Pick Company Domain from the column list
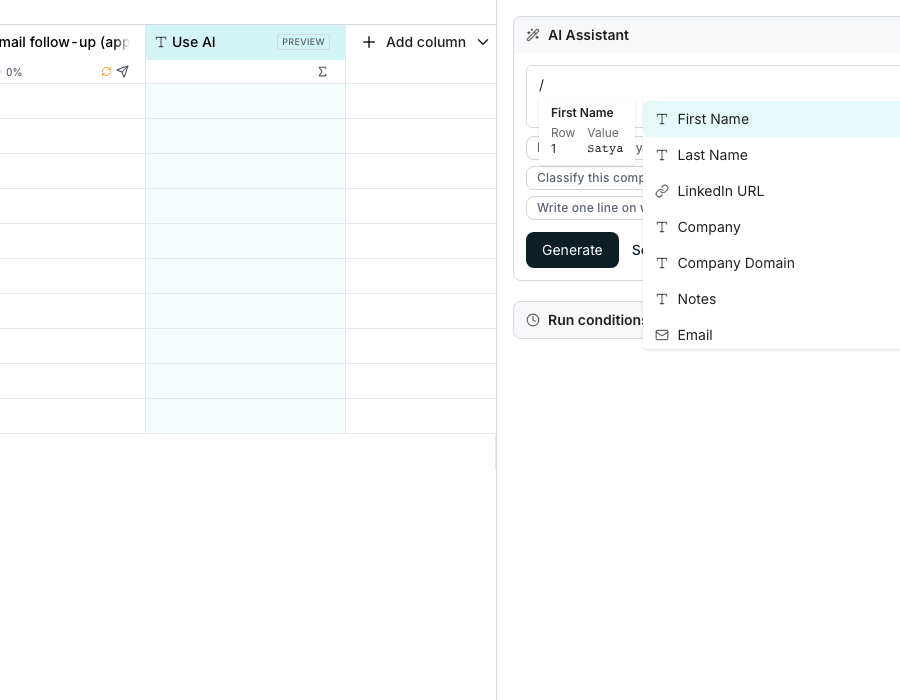Viewport: 900px width, 700px height. (771, 263)
